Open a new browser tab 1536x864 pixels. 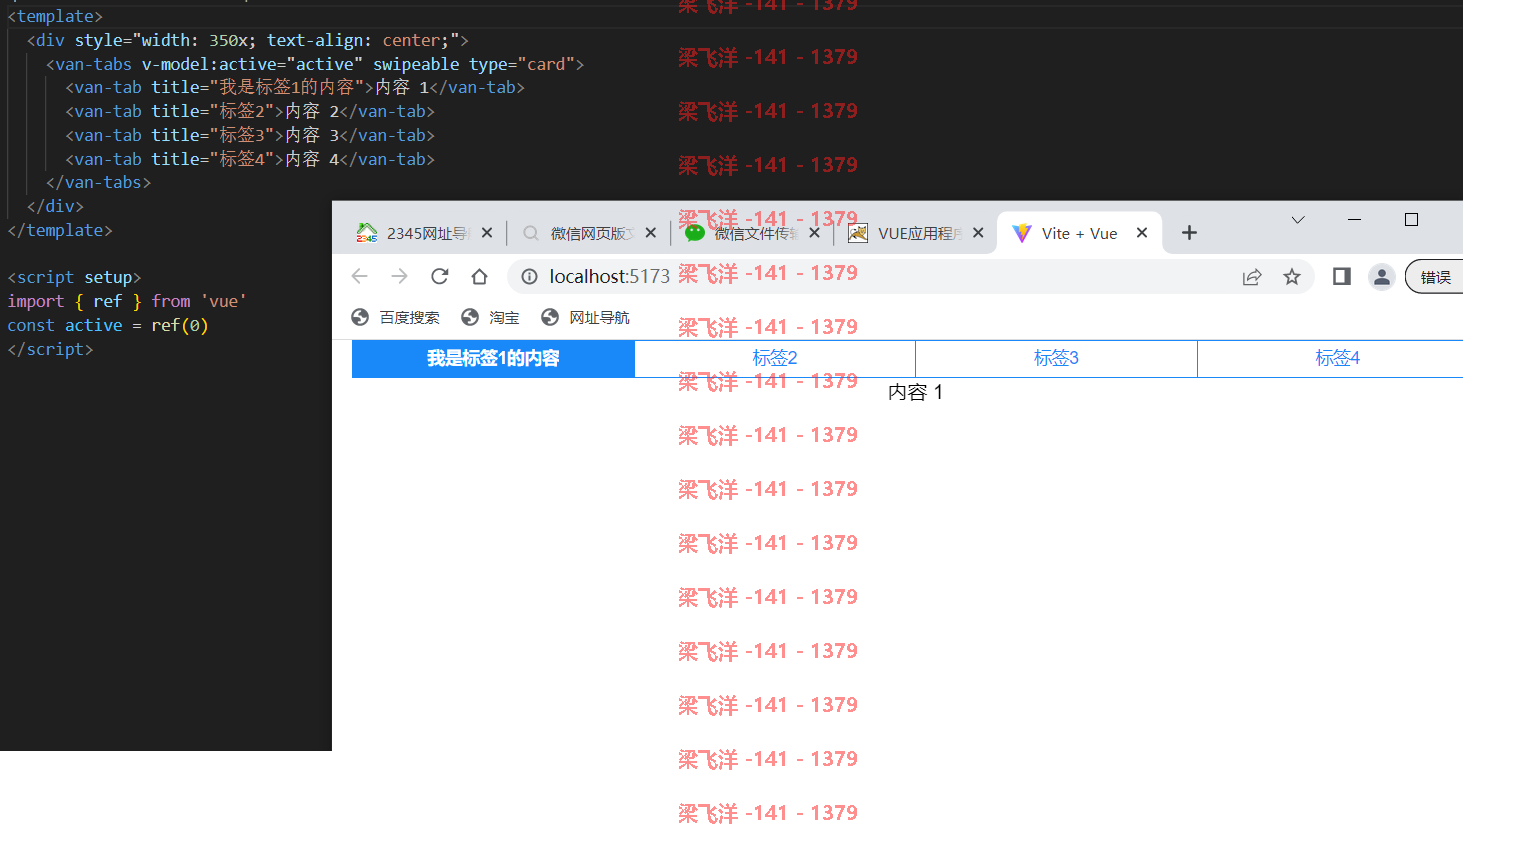[x=1189, y=233]
